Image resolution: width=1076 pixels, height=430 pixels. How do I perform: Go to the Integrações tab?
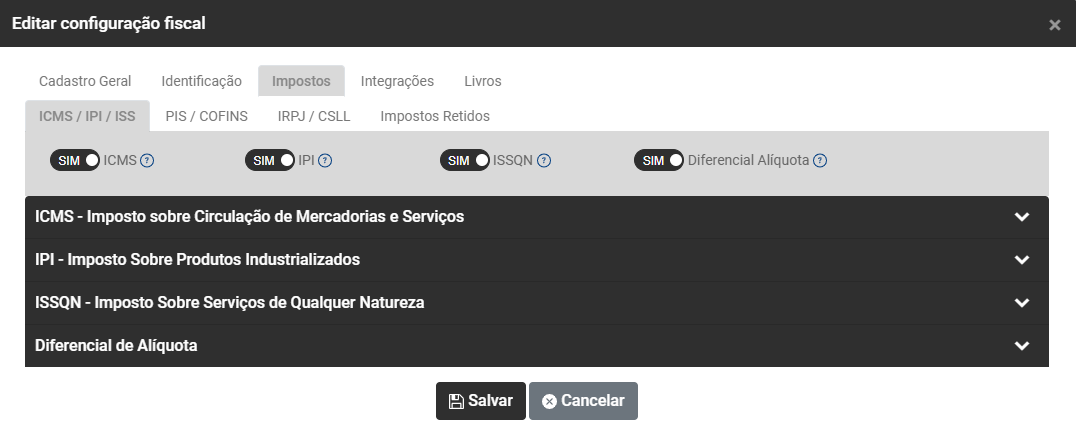[x=397, y=81]
